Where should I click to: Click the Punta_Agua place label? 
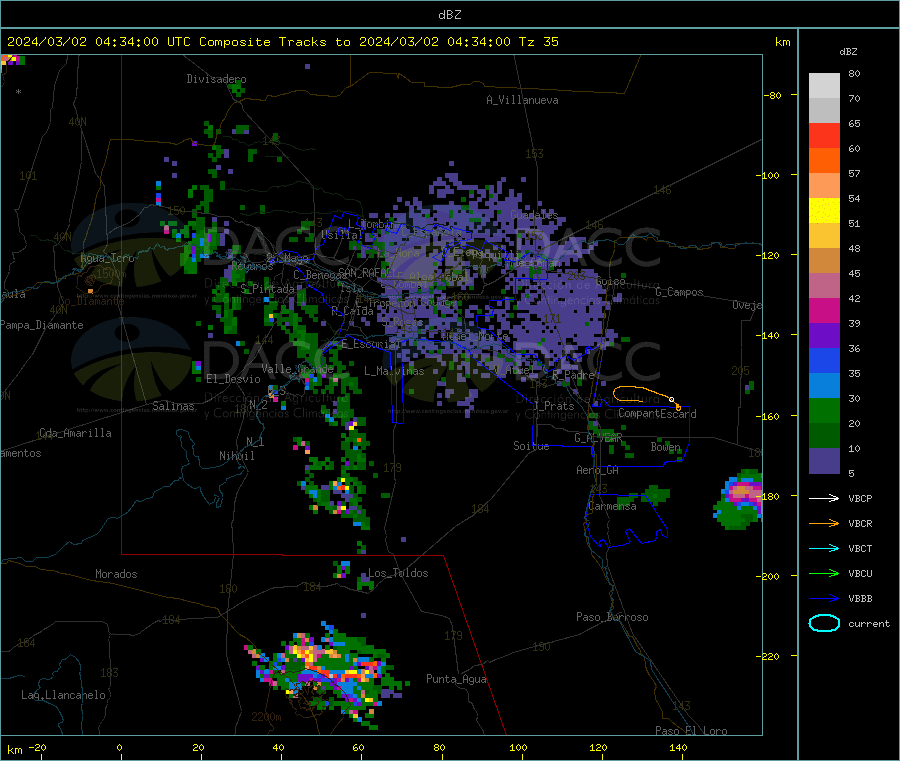pos(456,679)
